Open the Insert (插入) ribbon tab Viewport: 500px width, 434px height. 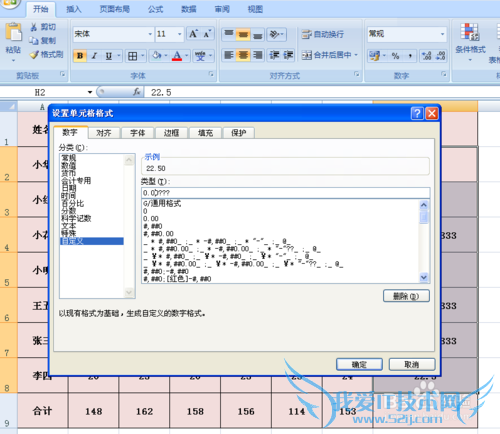tap(74, 9)
